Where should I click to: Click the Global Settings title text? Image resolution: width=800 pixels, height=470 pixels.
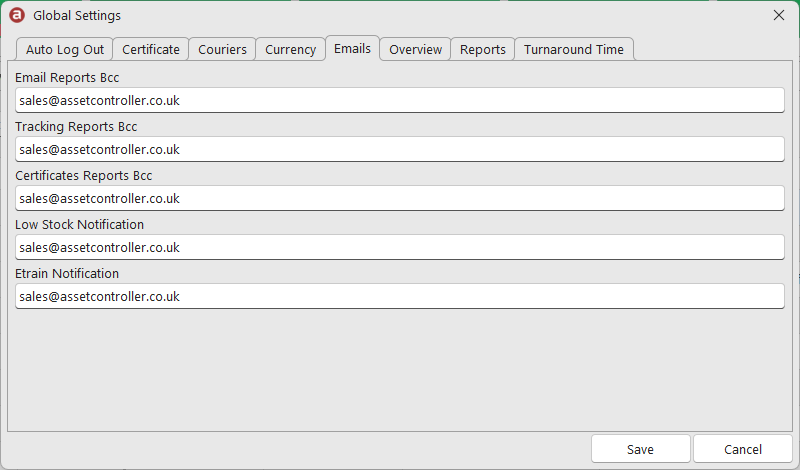click(x=77, y=16)
